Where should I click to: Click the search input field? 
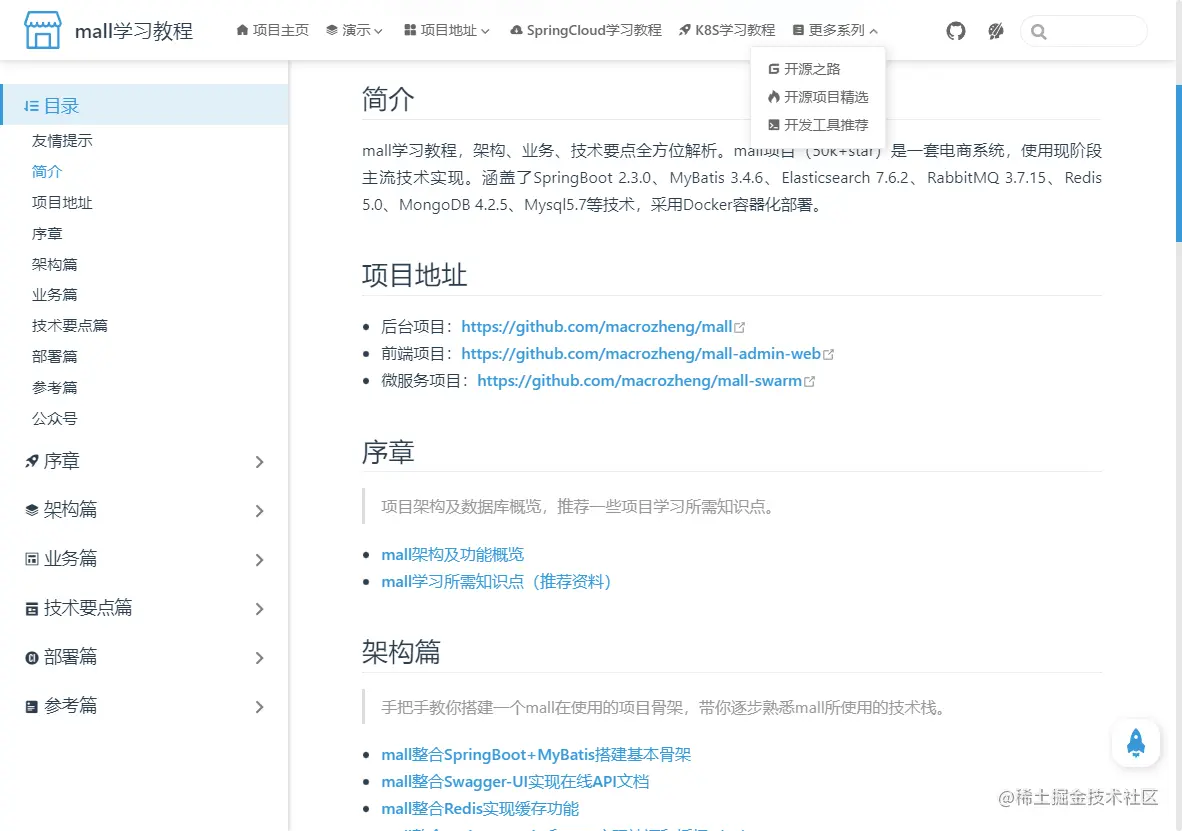1084,32
